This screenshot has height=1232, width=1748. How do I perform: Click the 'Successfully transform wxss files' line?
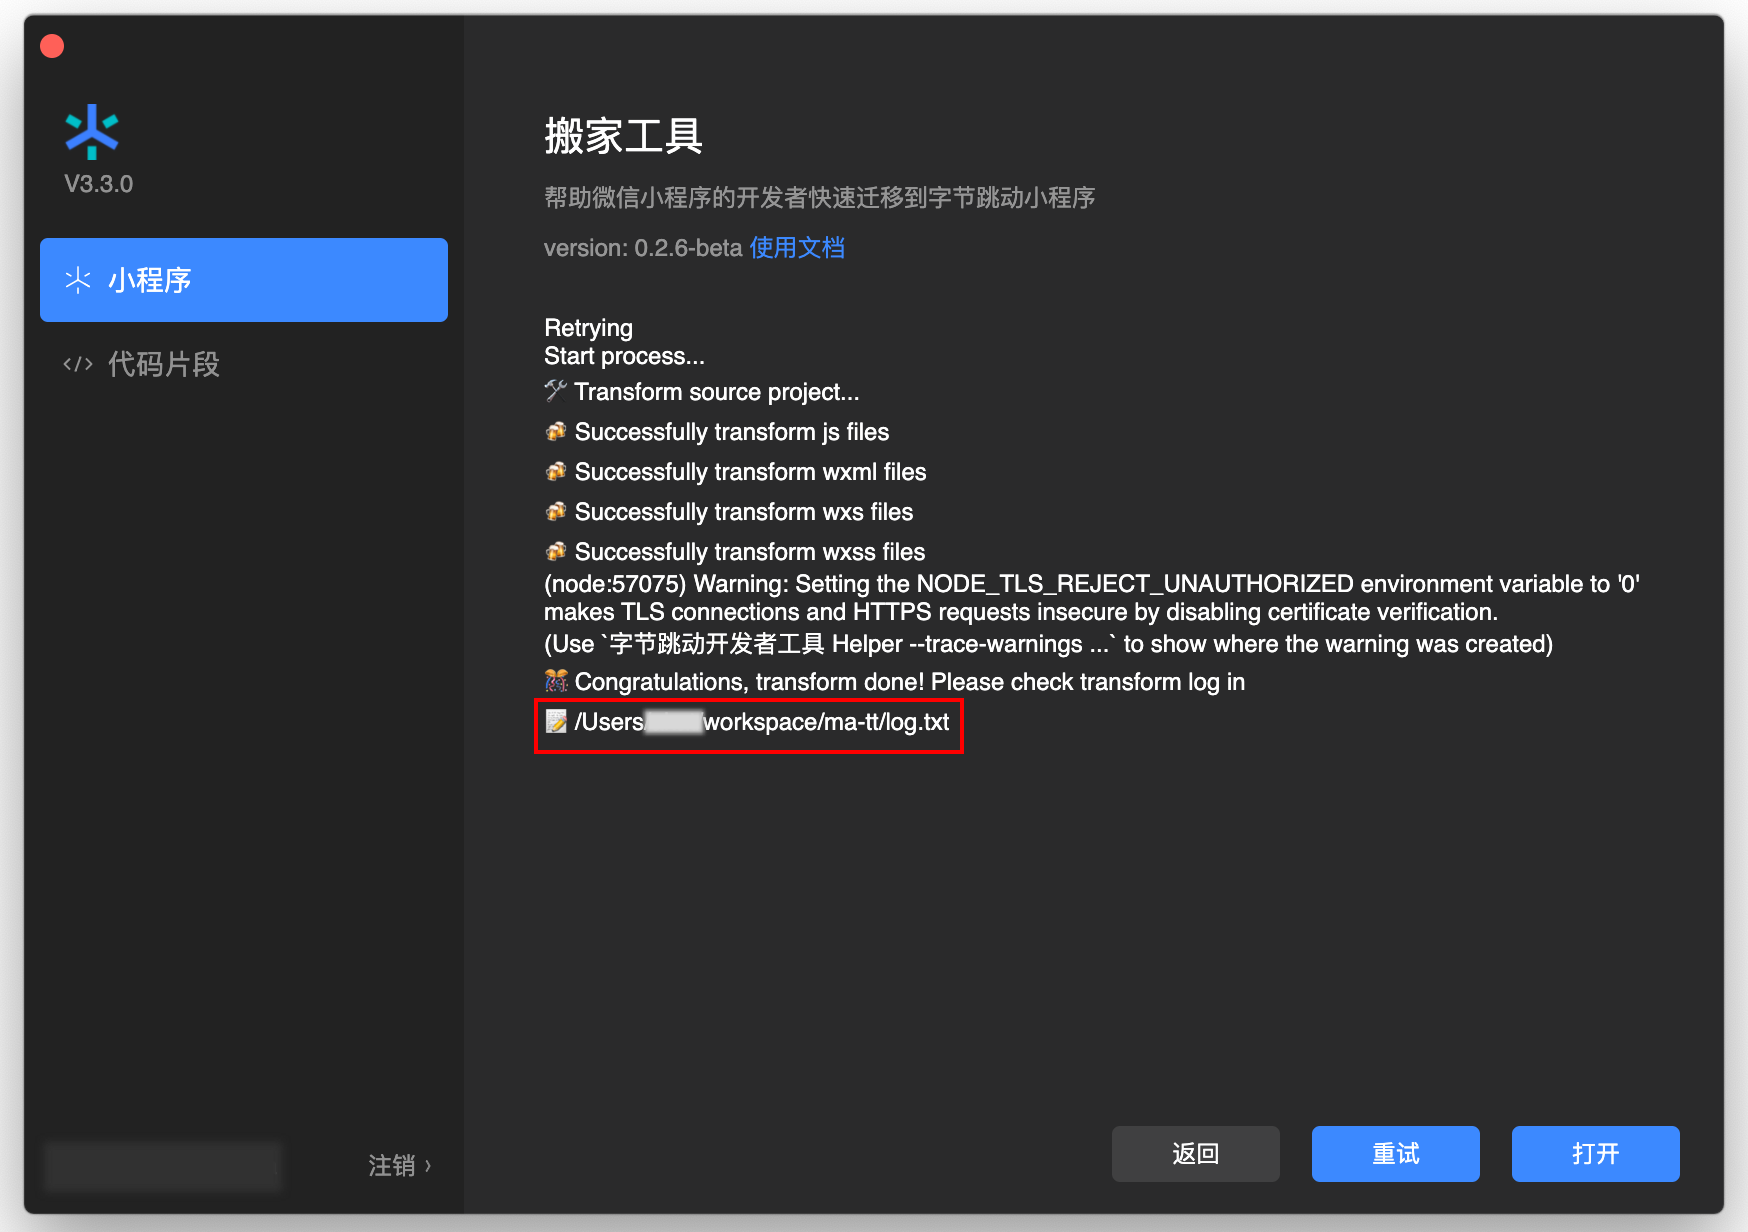pos(750,552)
